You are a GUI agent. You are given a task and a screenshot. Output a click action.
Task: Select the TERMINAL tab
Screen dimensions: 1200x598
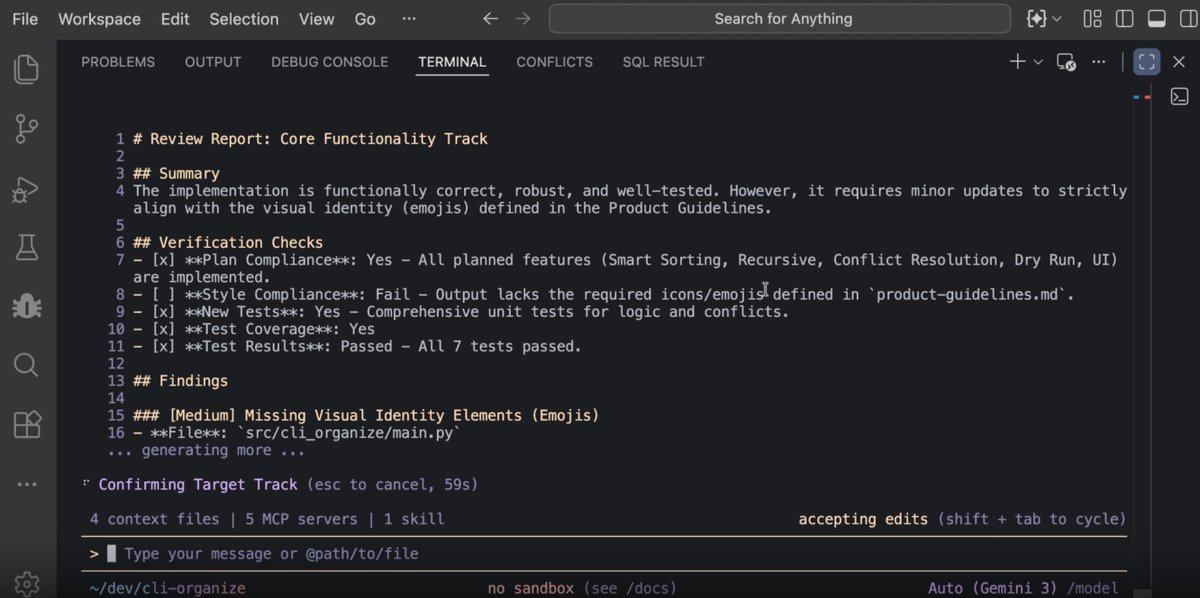452,62
